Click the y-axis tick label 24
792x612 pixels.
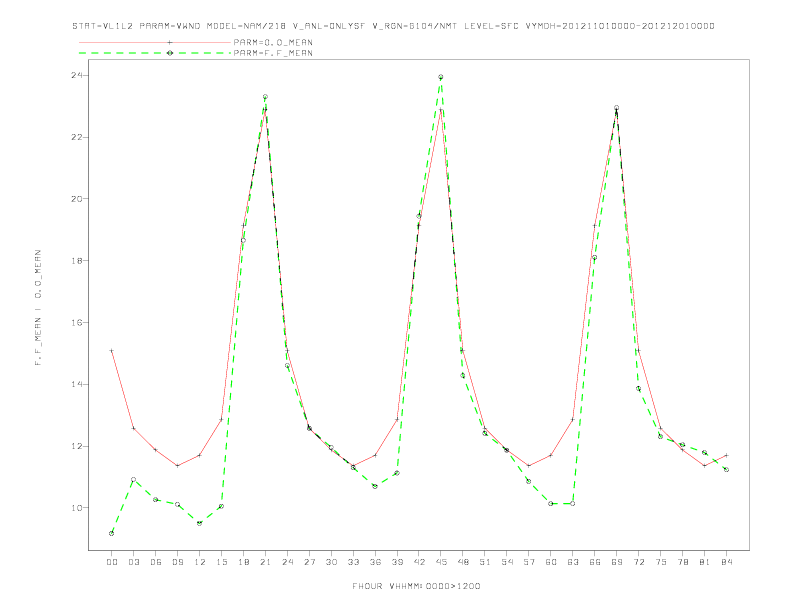(x=77, y=75)
